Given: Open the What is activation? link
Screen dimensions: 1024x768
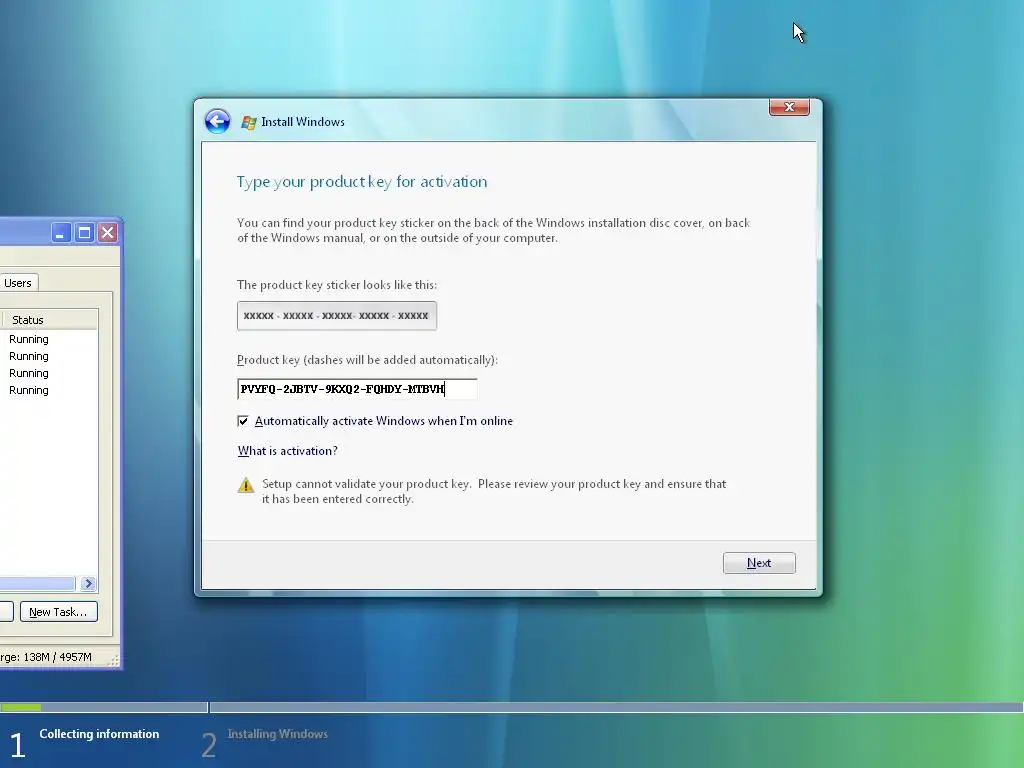Looking at the screenshot, I should [x=287, y=451].
